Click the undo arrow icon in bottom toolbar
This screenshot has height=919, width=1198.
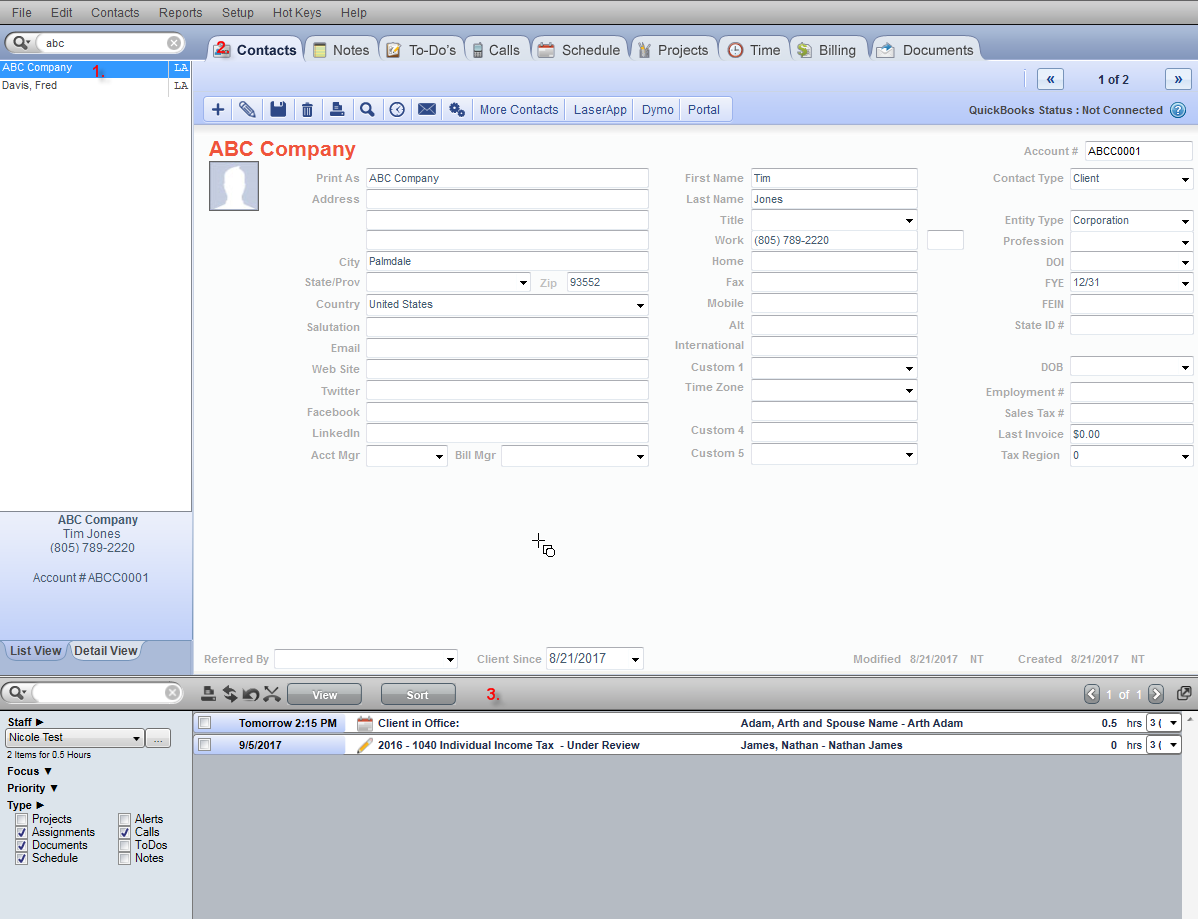pyautogui.click(x=251, y=694)
